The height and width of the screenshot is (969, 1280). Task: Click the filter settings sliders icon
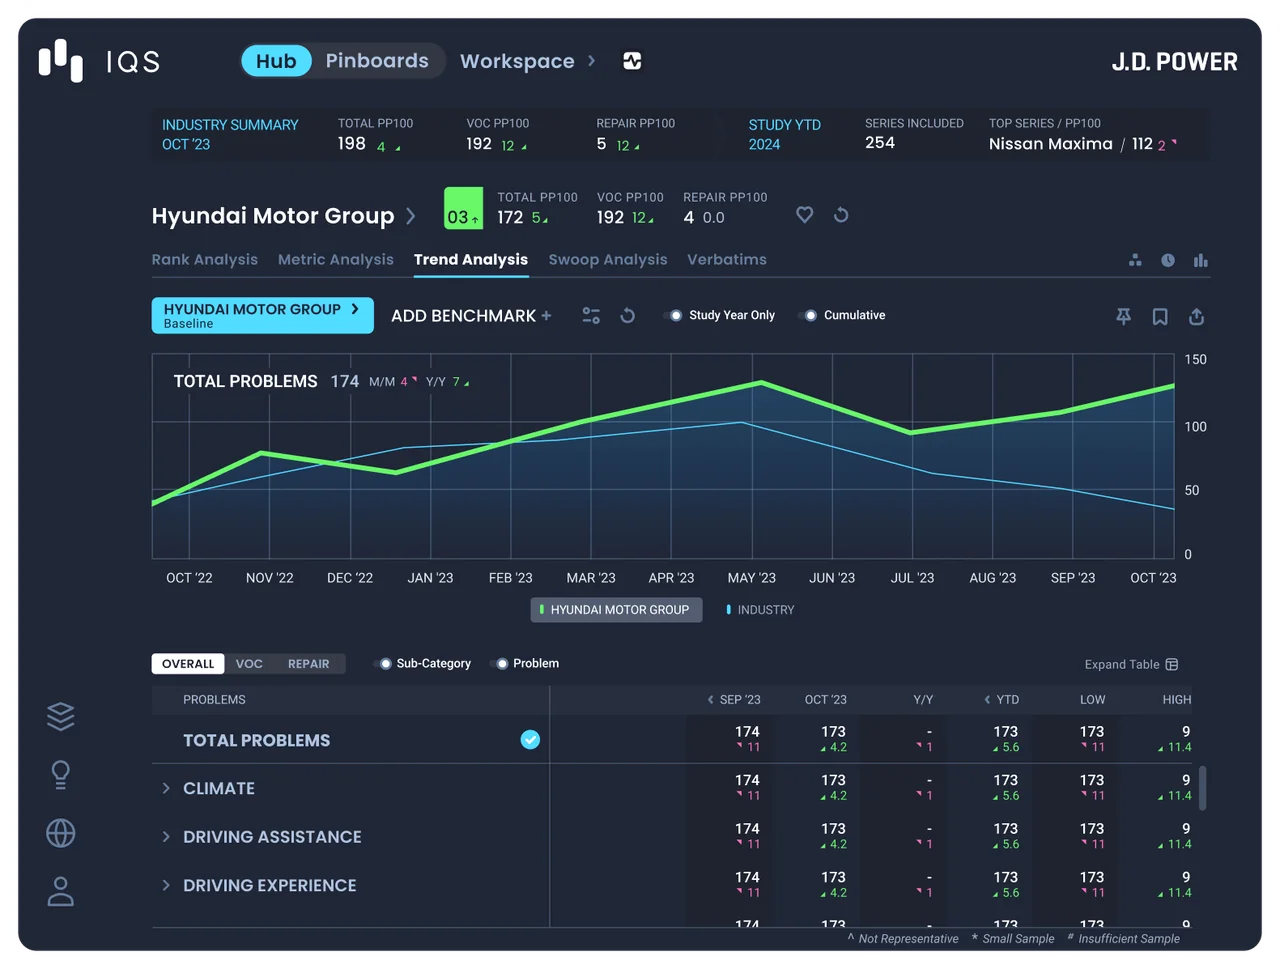(591, 316)
